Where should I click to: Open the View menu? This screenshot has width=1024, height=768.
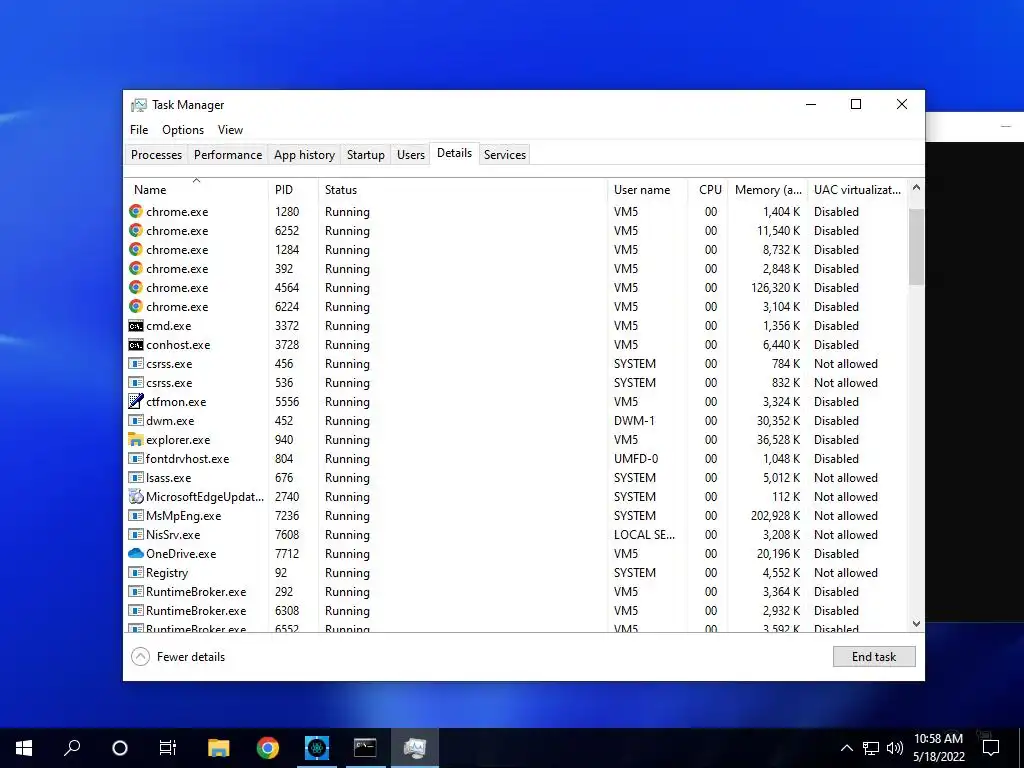coord(230,130)
